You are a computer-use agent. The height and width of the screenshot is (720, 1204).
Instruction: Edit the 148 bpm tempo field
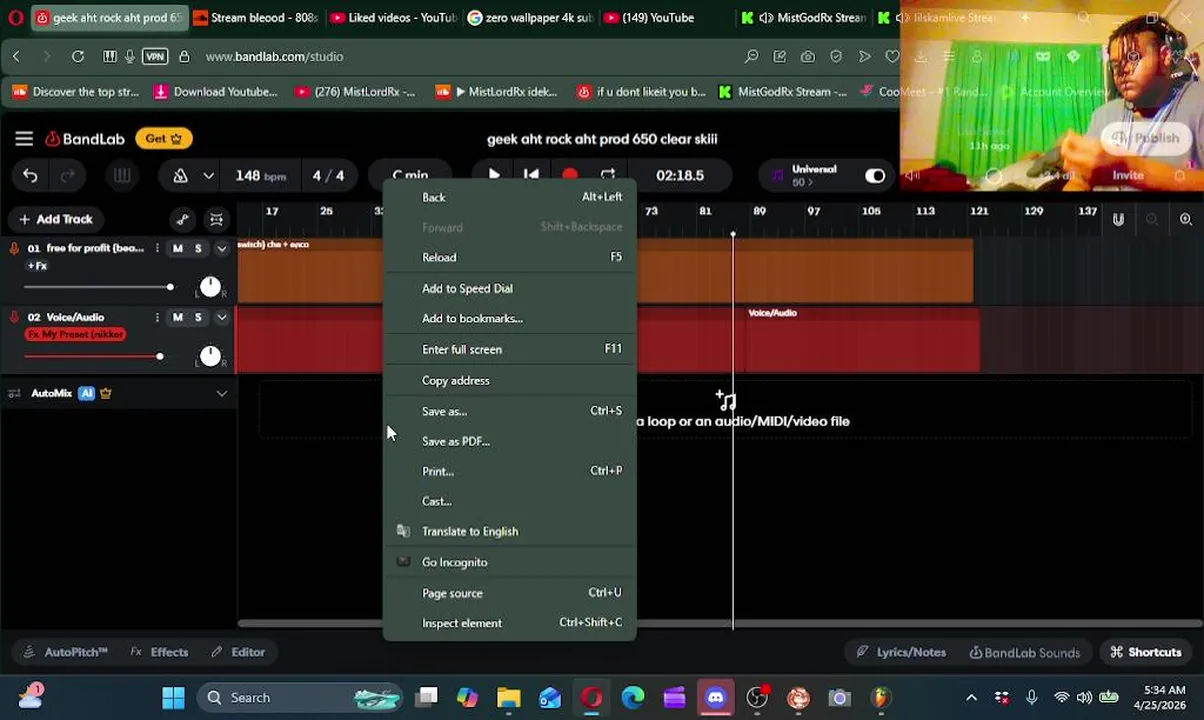(x=261, y=176)
